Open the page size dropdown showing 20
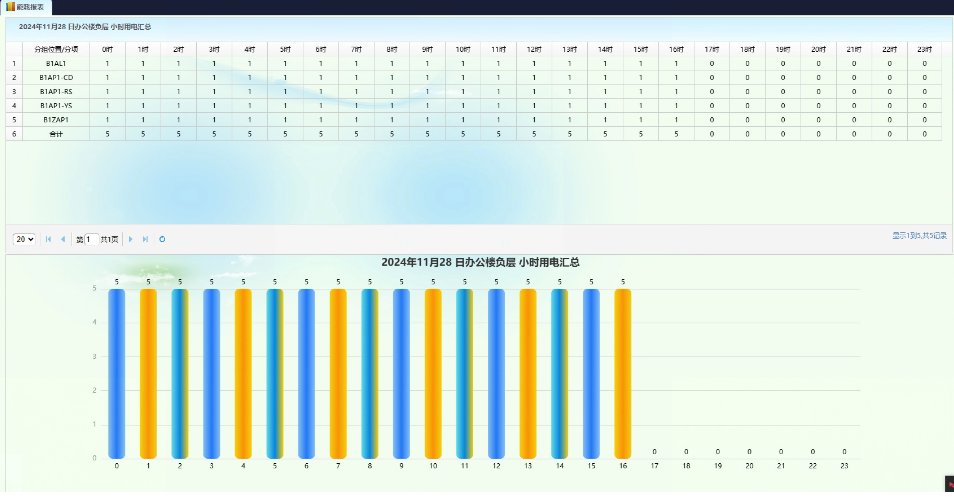954x500 pixels. (24, 239)
